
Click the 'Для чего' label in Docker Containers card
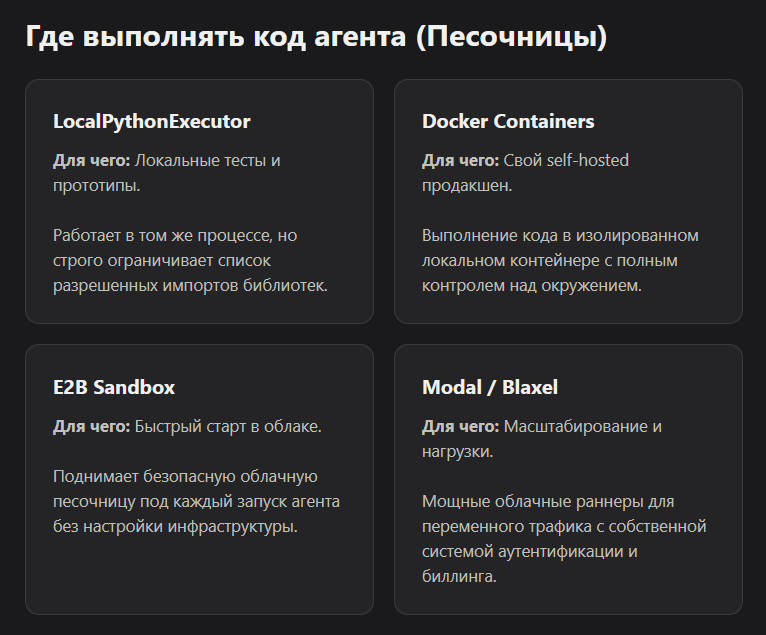pyautogui.click(x=460, y=160)
